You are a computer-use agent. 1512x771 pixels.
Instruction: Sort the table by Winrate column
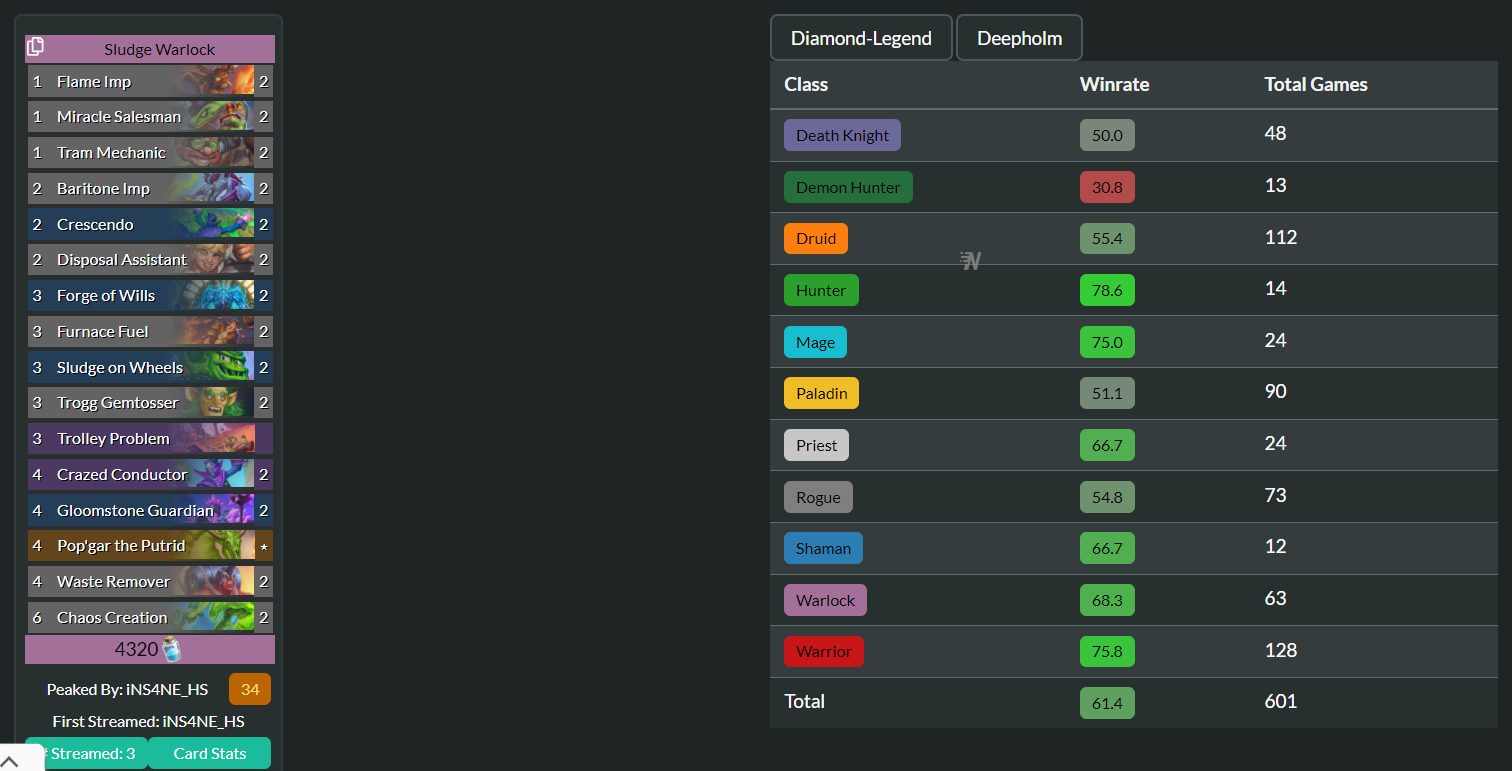point(1114,85)
